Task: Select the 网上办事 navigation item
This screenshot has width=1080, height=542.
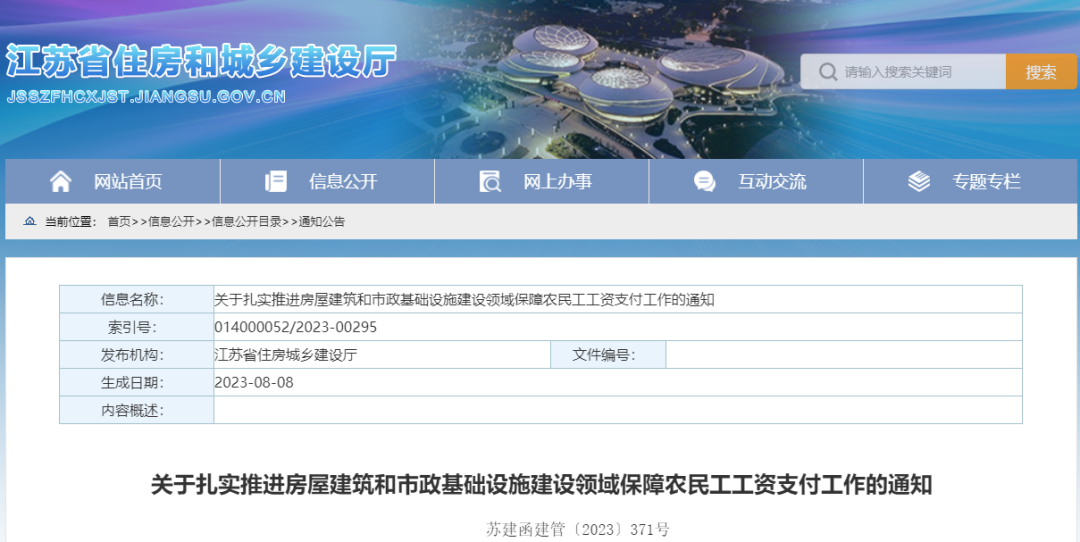Action: coord(557,181)
